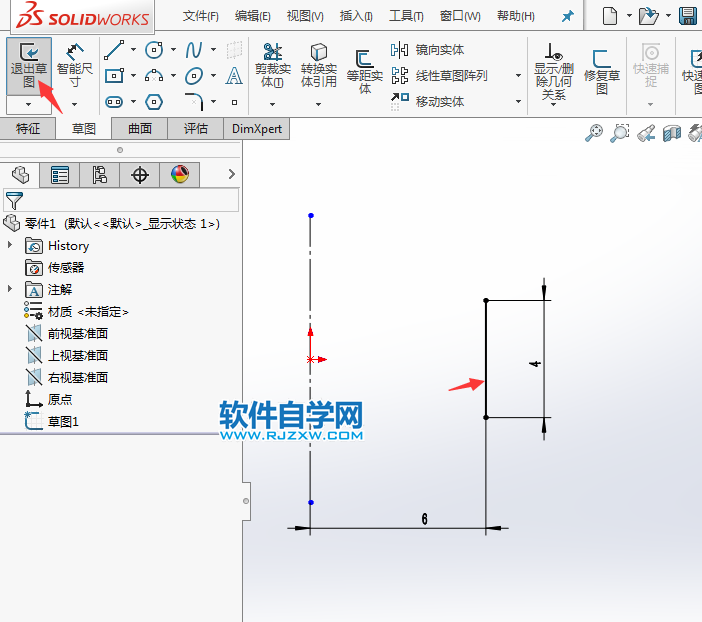Switch to the DimXpert ribbon tab
Image resolution: width=702 pixels, height=622 pixels.
pyautogui.click(x=257, y=129)
